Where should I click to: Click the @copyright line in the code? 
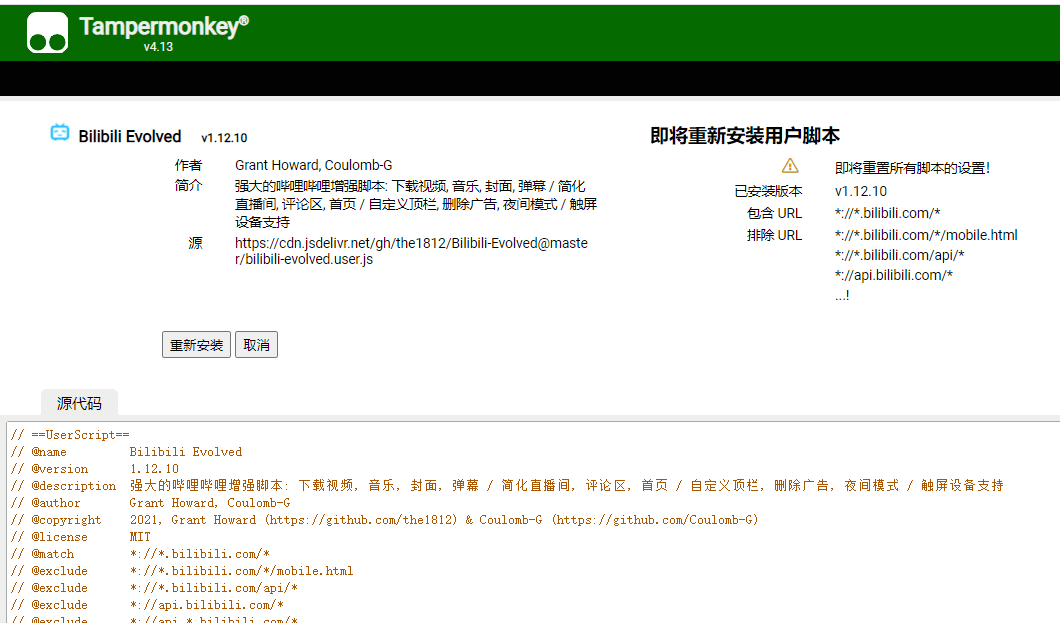pyautogui.click(x=385, y=520)
